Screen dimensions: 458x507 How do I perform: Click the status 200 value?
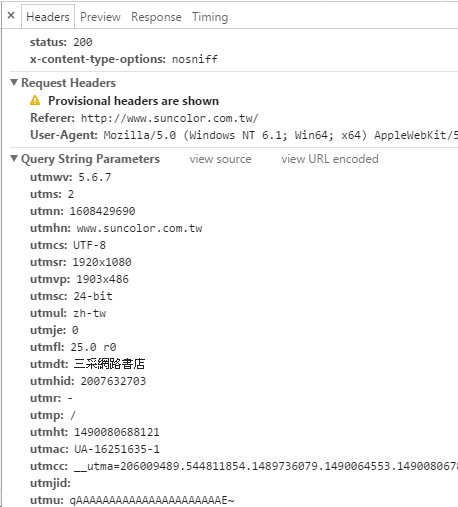pos(83,42)
